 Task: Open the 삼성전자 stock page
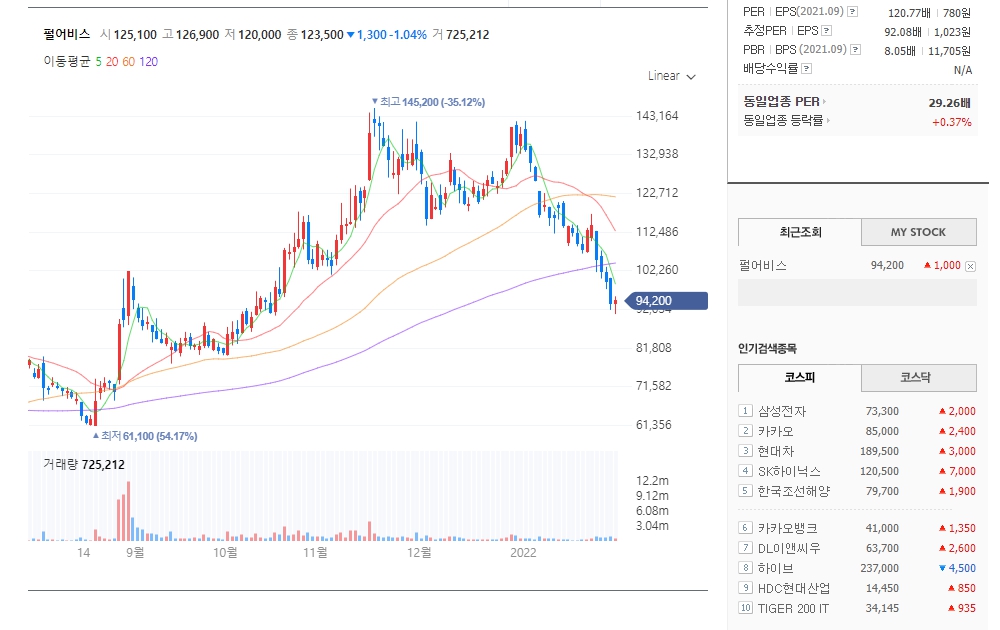coord(781,410)
